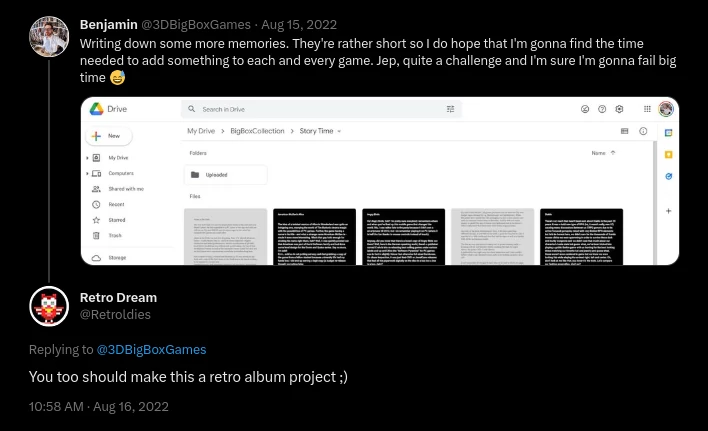Screen dimensions: 708x431
Task: Show details via the info icon
Action: click(643, 131)
